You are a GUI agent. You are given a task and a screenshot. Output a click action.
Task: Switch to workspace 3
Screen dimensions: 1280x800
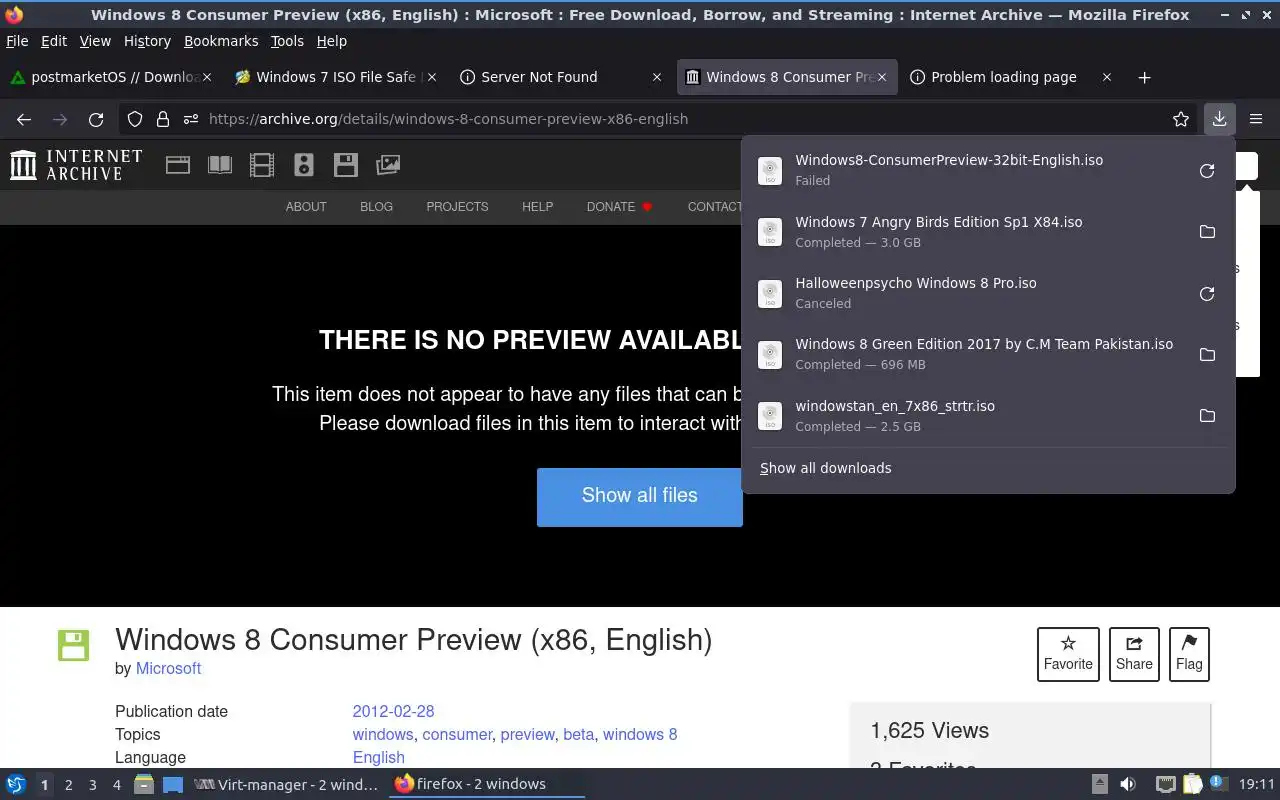coord(92,785)
